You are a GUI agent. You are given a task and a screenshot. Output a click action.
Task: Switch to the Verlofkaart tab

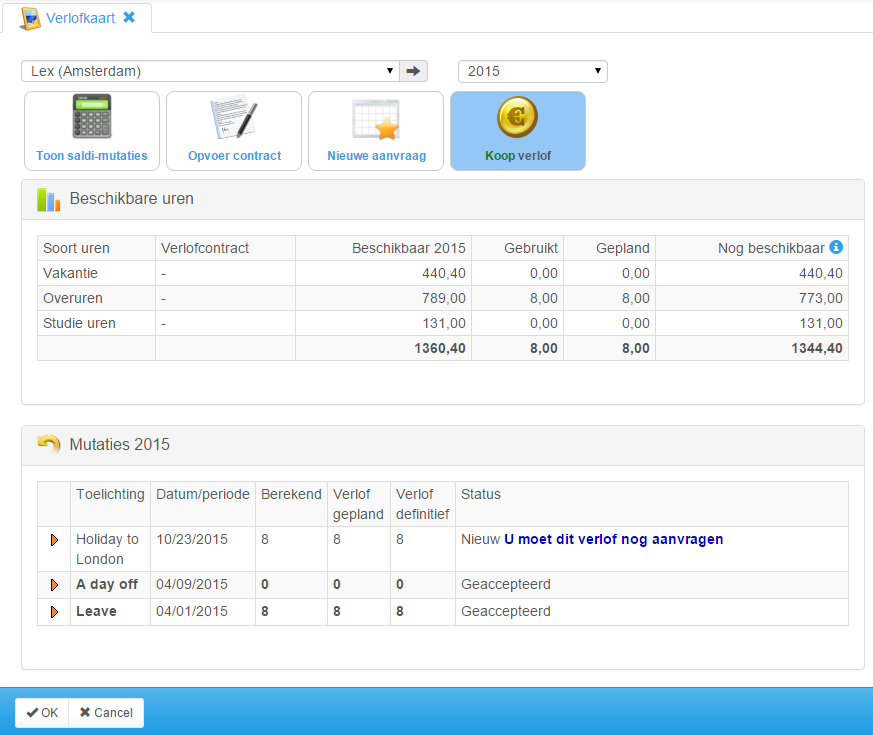coord(80,17)
